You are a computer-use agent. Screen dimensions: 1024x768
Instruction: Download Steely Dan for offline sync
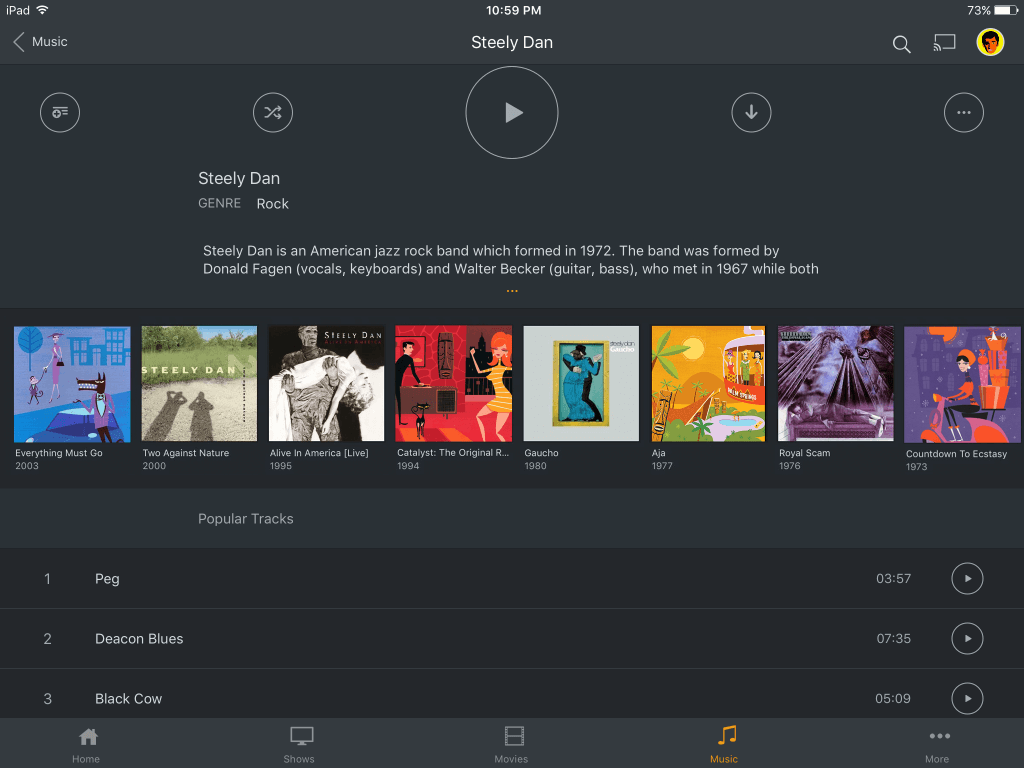[751, 112]
